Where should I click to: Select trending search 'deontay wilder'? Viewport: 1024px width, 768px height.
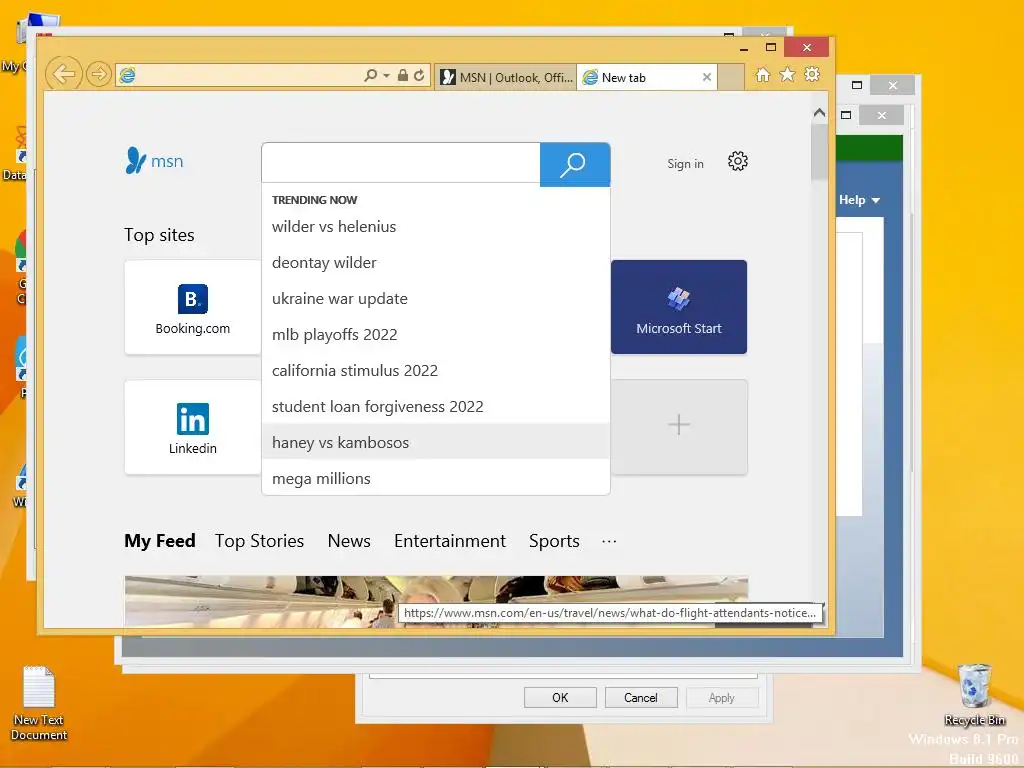click(436, 263)
